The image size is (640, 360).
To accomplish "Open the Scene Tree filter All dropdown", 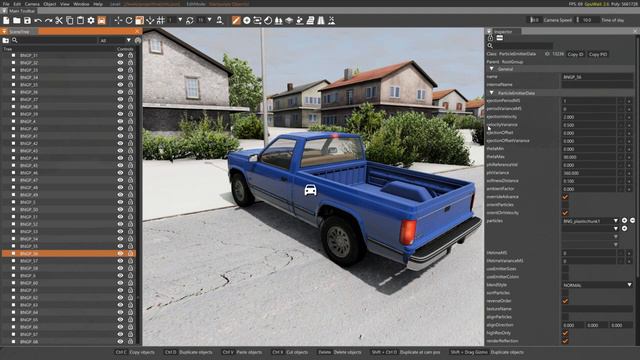I will tap(115, 40).
